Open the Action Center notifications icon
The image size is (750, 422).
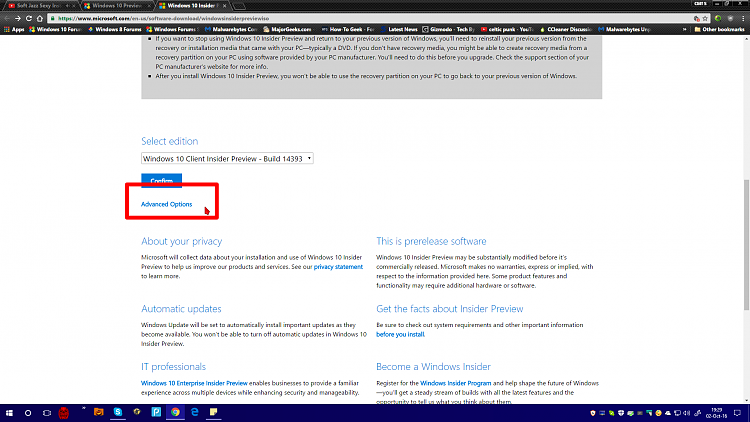(738, 413)
